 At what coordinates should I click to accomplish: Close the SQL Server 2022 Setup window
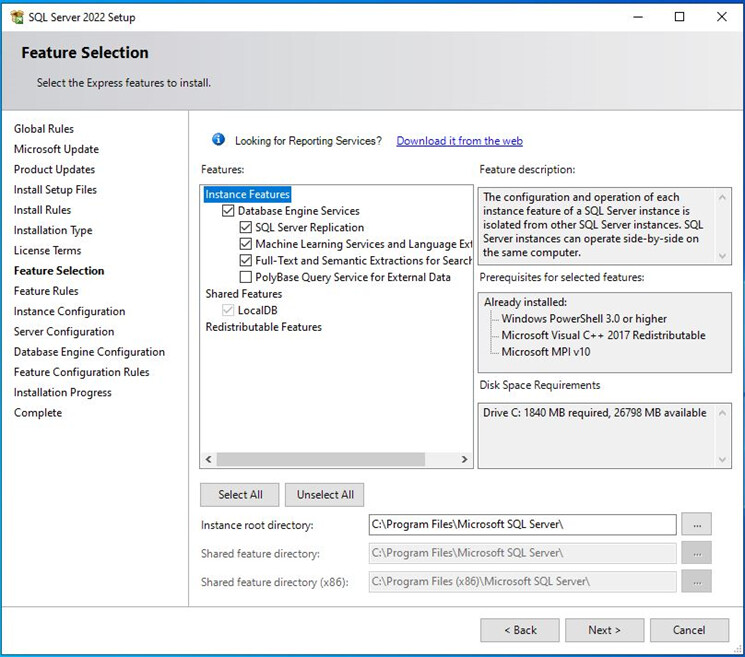(x=722, y=17)
